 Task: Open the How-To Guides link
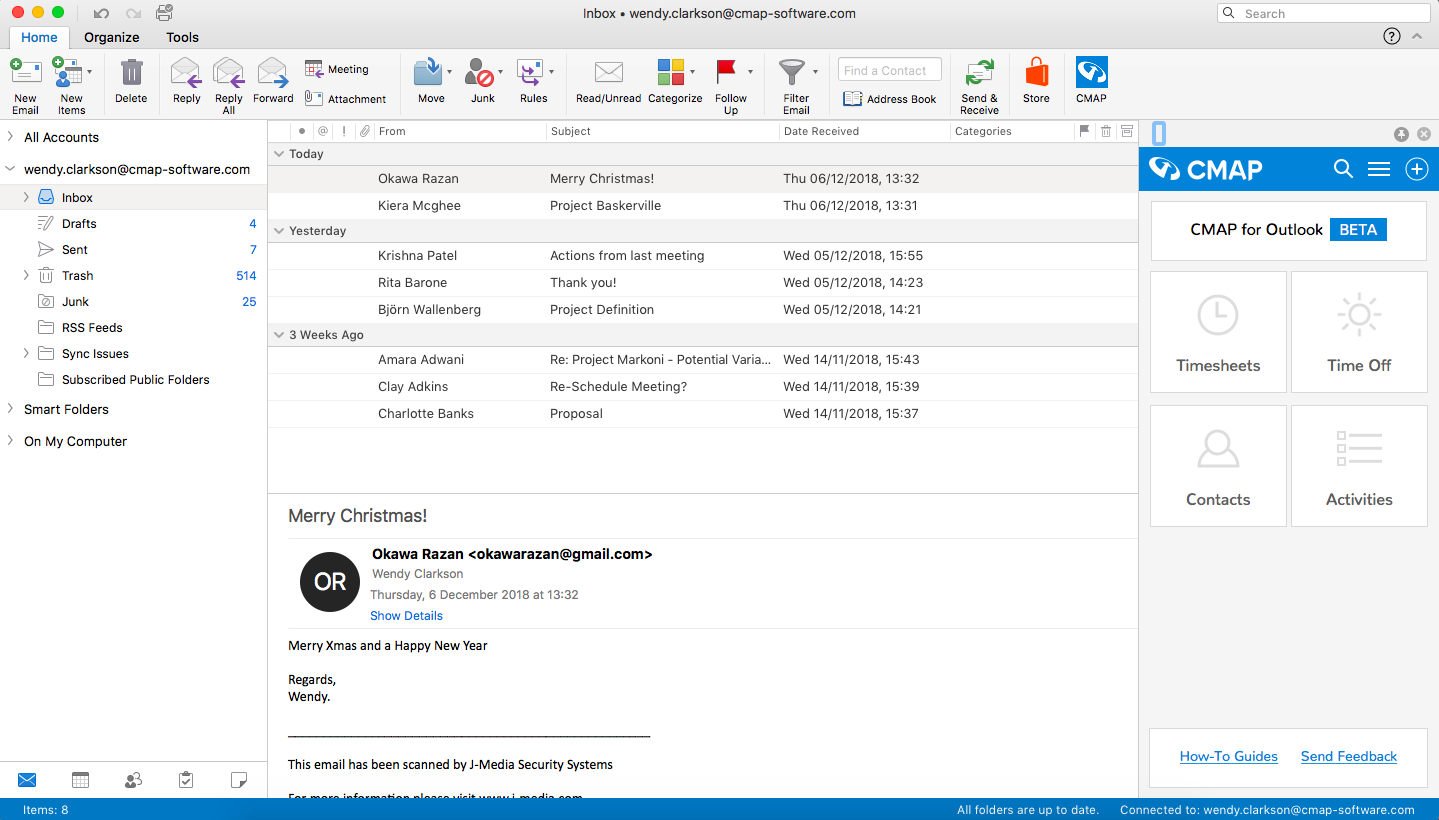1229,756
